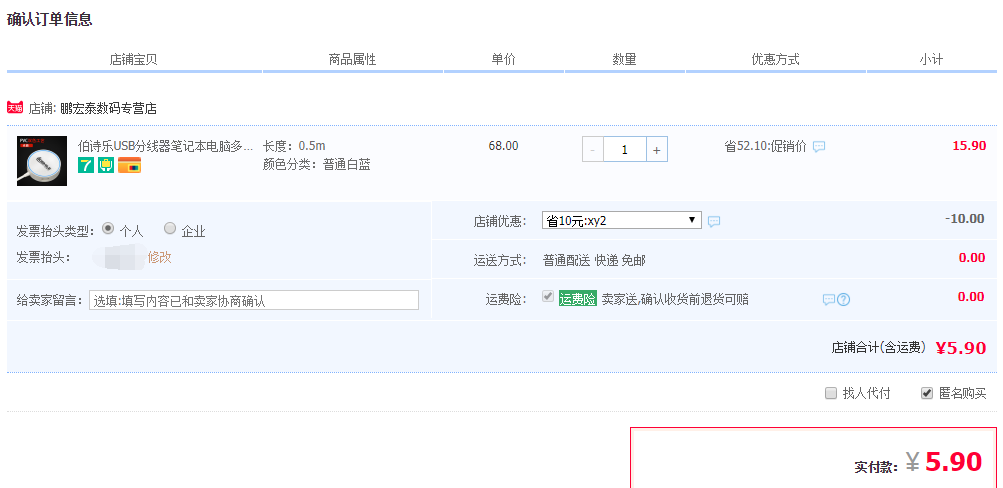Image resolution: width=1003 pixels, height=488 pixels.
Task: Select the 个人 invoice type radio button
Action: pyautogui.click(x=108, y=228)
